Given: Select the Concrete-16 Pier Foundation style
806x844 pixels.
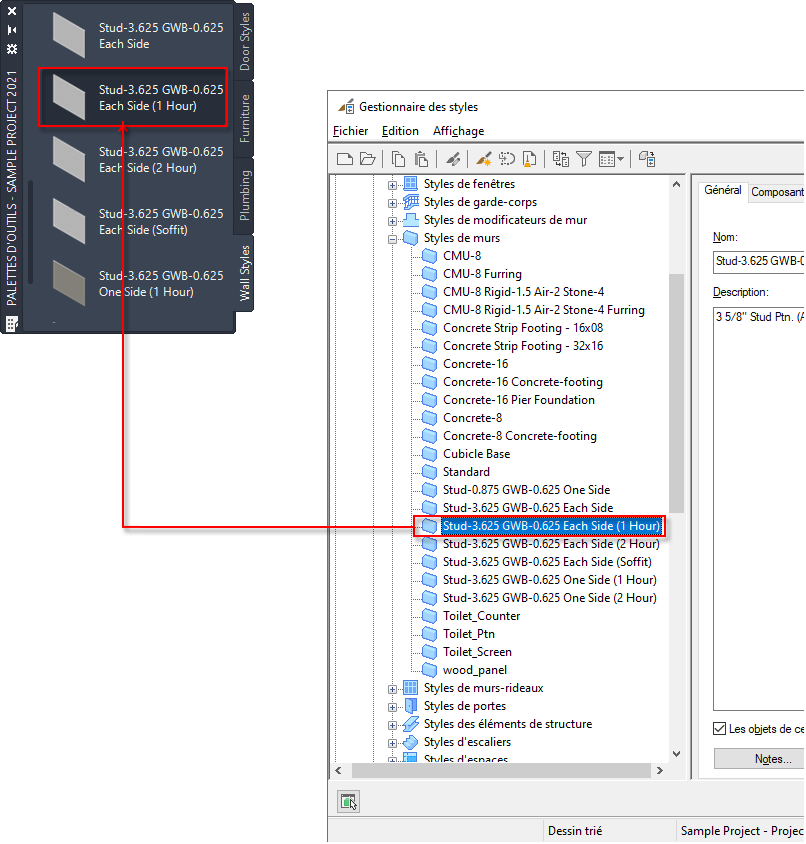Looking at the screenshot, I should [518, 400].
